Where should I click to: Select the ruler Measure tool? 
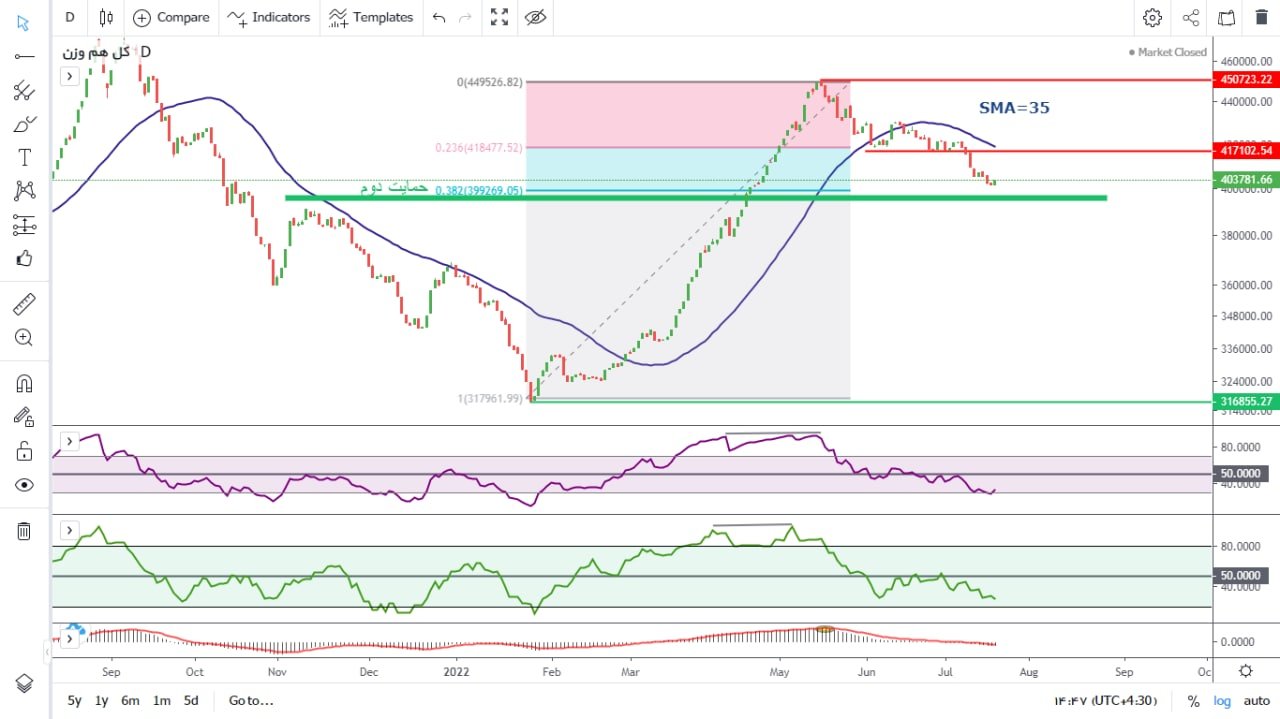point(24,303)
